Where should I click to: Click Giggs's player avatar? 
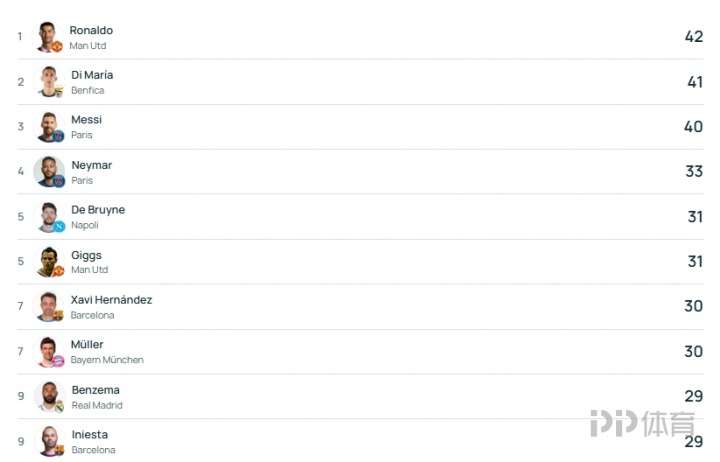point(49,262)
